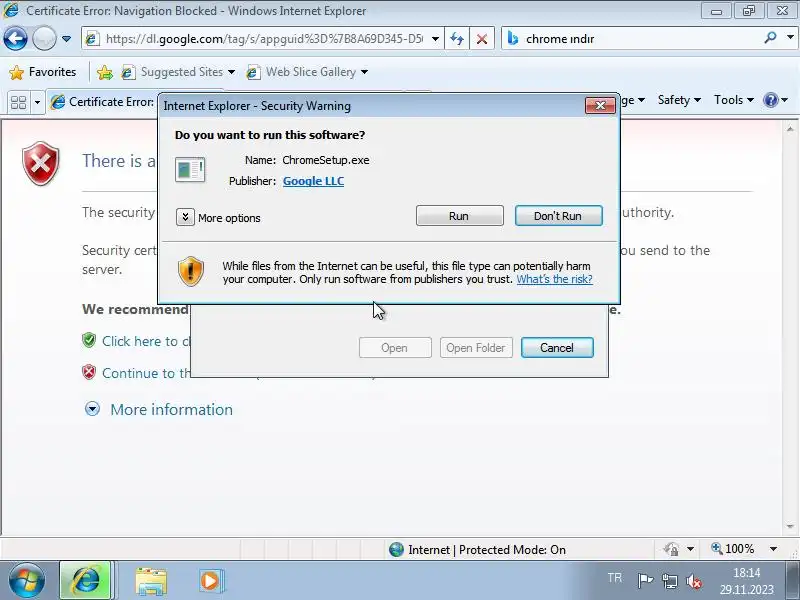Click the muted volume tray icon
Viewport: 800px width, 600px height.
tap(694, 581)
